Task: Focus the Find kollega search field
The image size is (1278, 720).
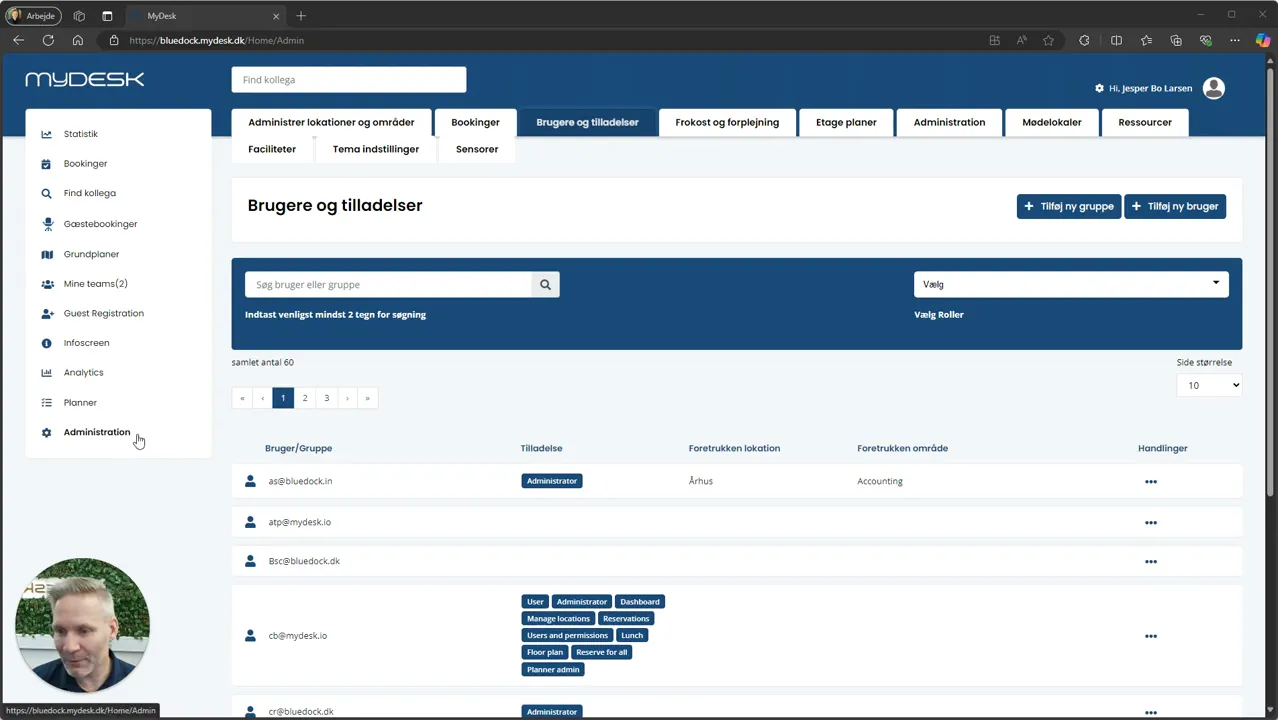Action: click(x=349, y=80)
